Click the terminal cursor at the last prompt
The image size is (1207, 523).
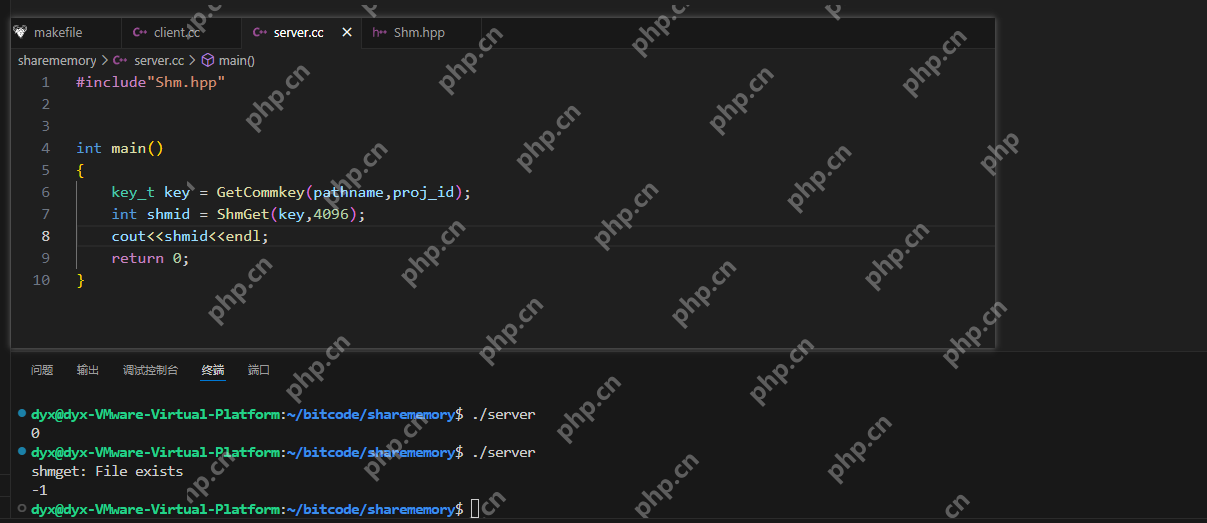[x=475, y=509]
